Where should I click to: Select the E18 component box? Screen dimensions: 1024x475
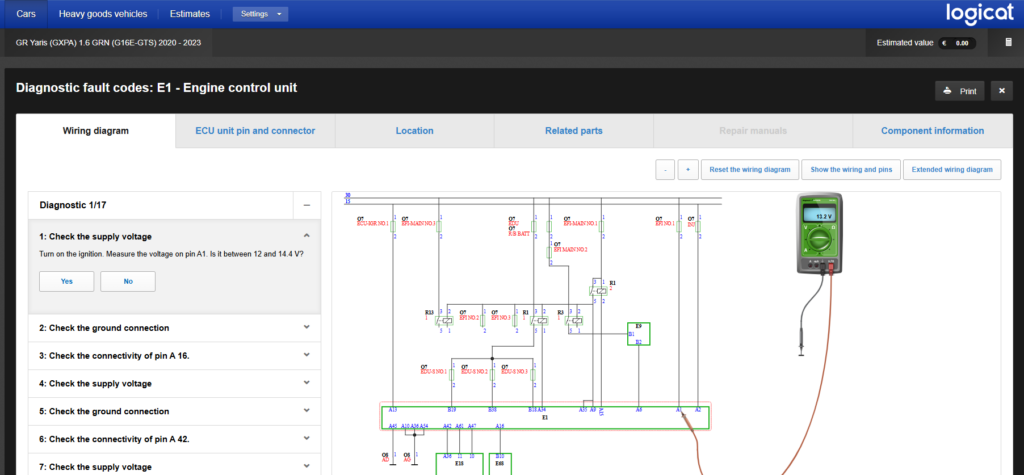[459, 464]
